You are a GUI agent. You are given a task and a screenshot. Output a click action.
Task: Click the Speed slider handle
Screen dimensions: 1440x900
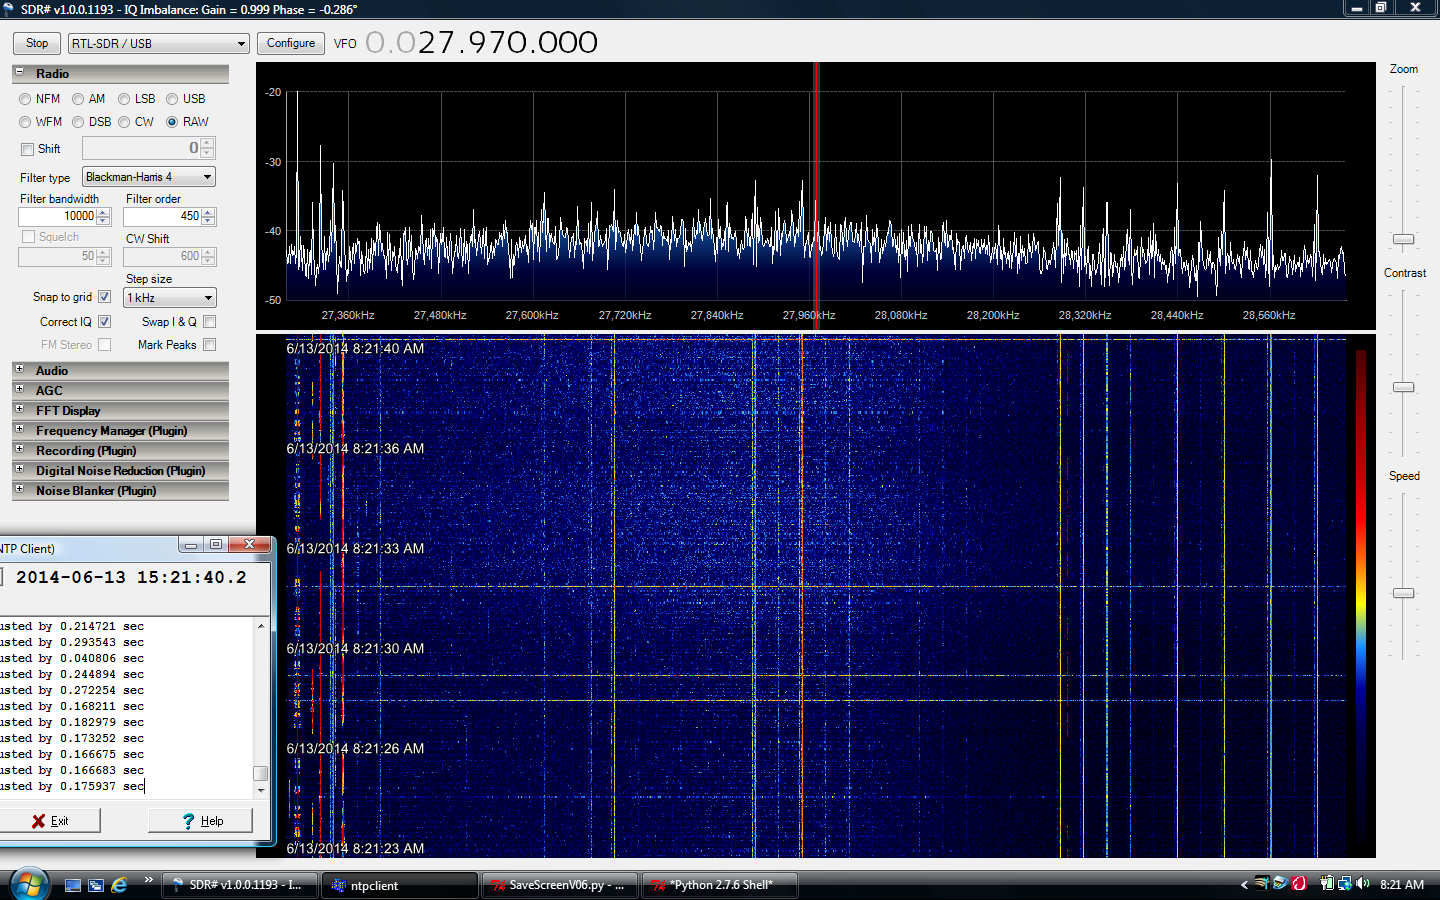(x=1403, y=593)
